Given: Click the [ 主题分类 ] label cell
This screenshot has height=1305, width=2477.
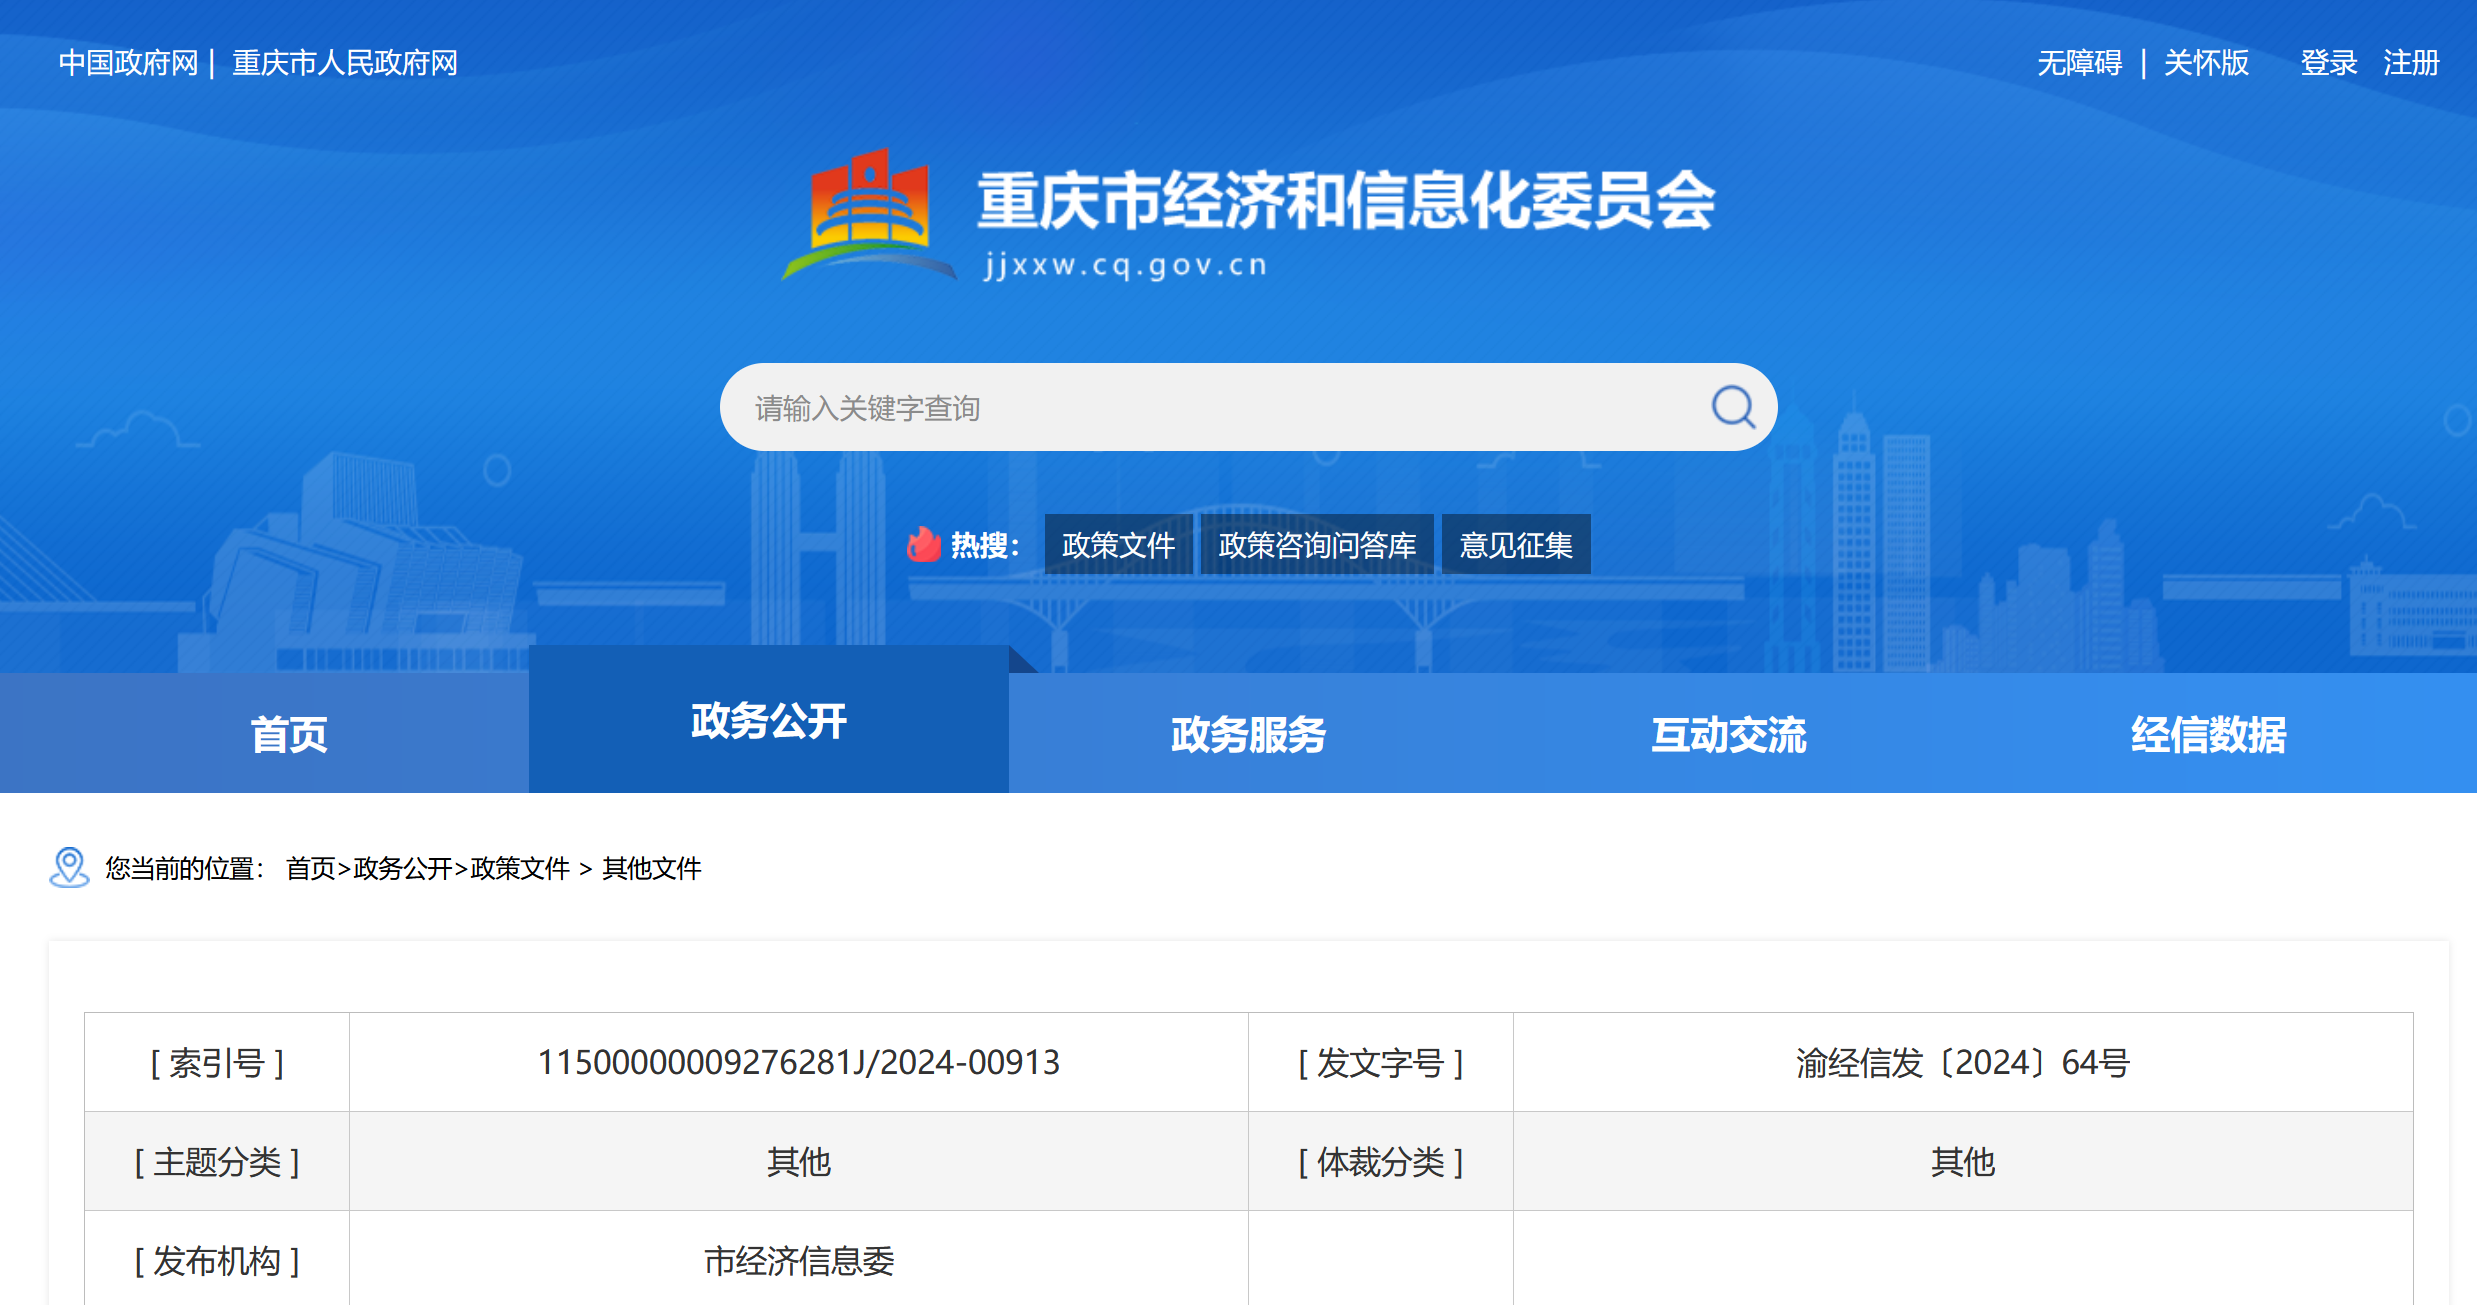Looking at the screenshot, I should [217, 1161].
